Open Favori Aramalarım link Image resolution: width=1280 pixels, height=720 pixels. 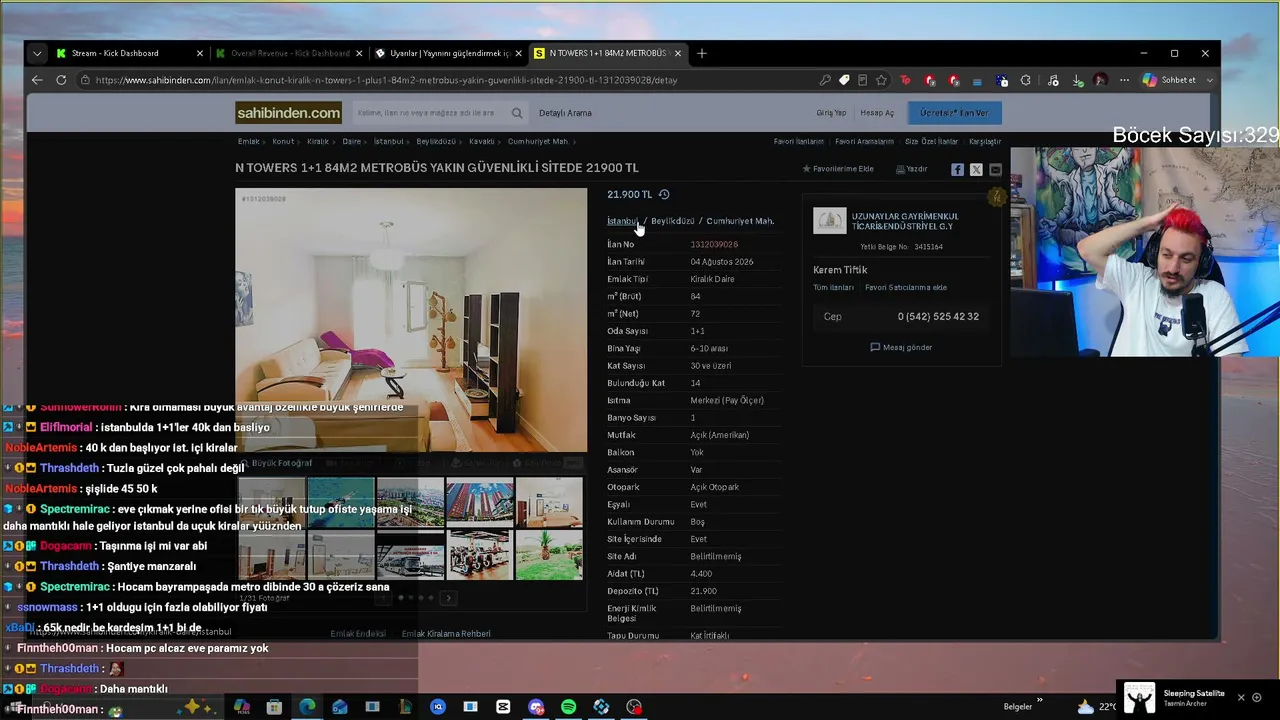coord(865,142)
